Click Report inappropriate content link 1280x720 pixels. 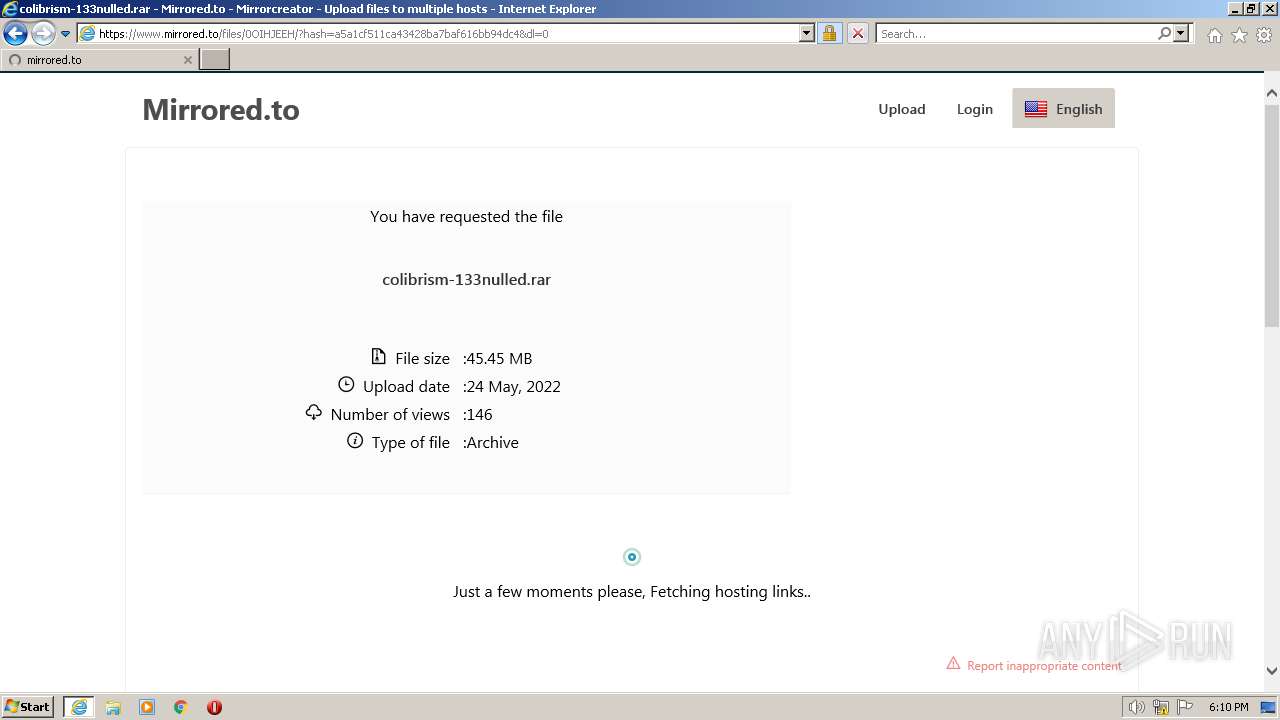click(1044, 666)
